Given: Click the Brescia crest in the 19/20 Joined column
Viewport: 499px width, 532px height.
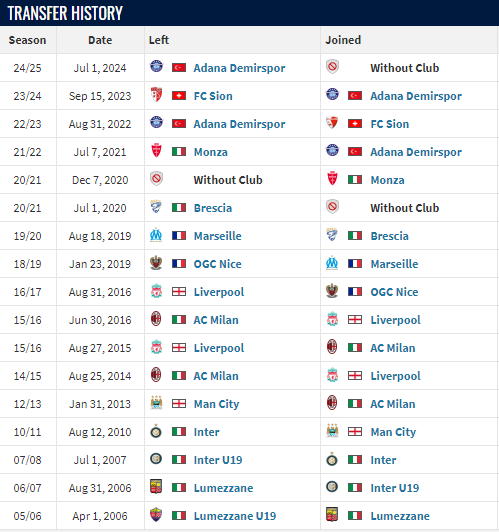Looking at the screenshot, I should 332,235.
